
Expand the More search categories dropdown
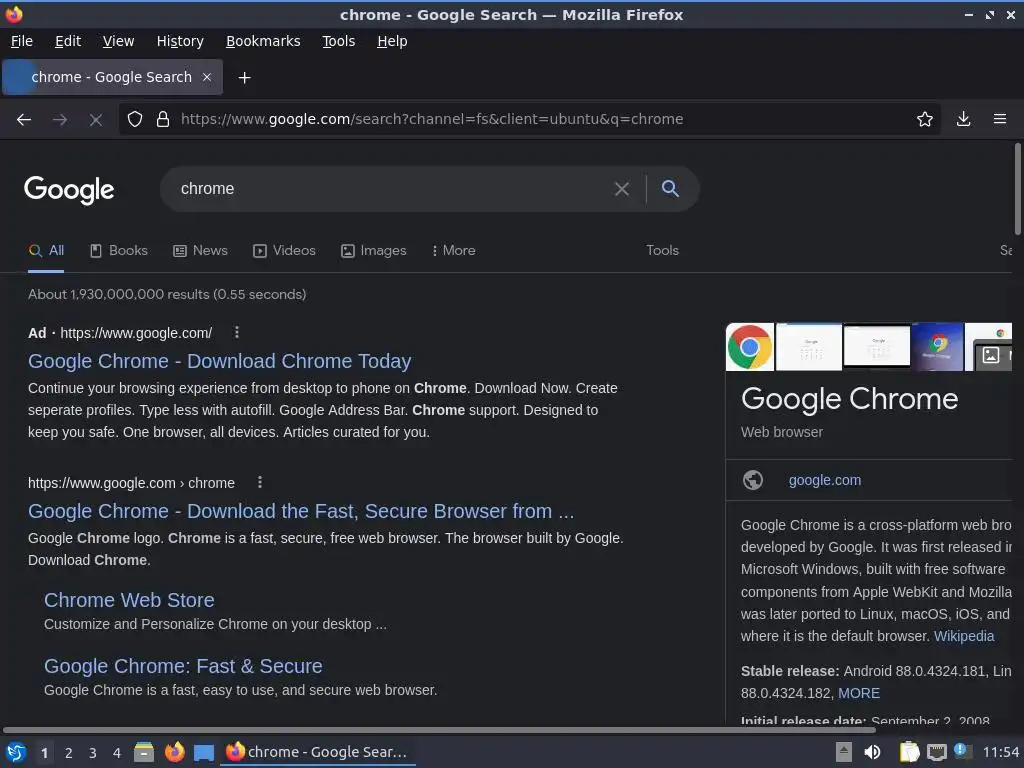click(453, 251)
